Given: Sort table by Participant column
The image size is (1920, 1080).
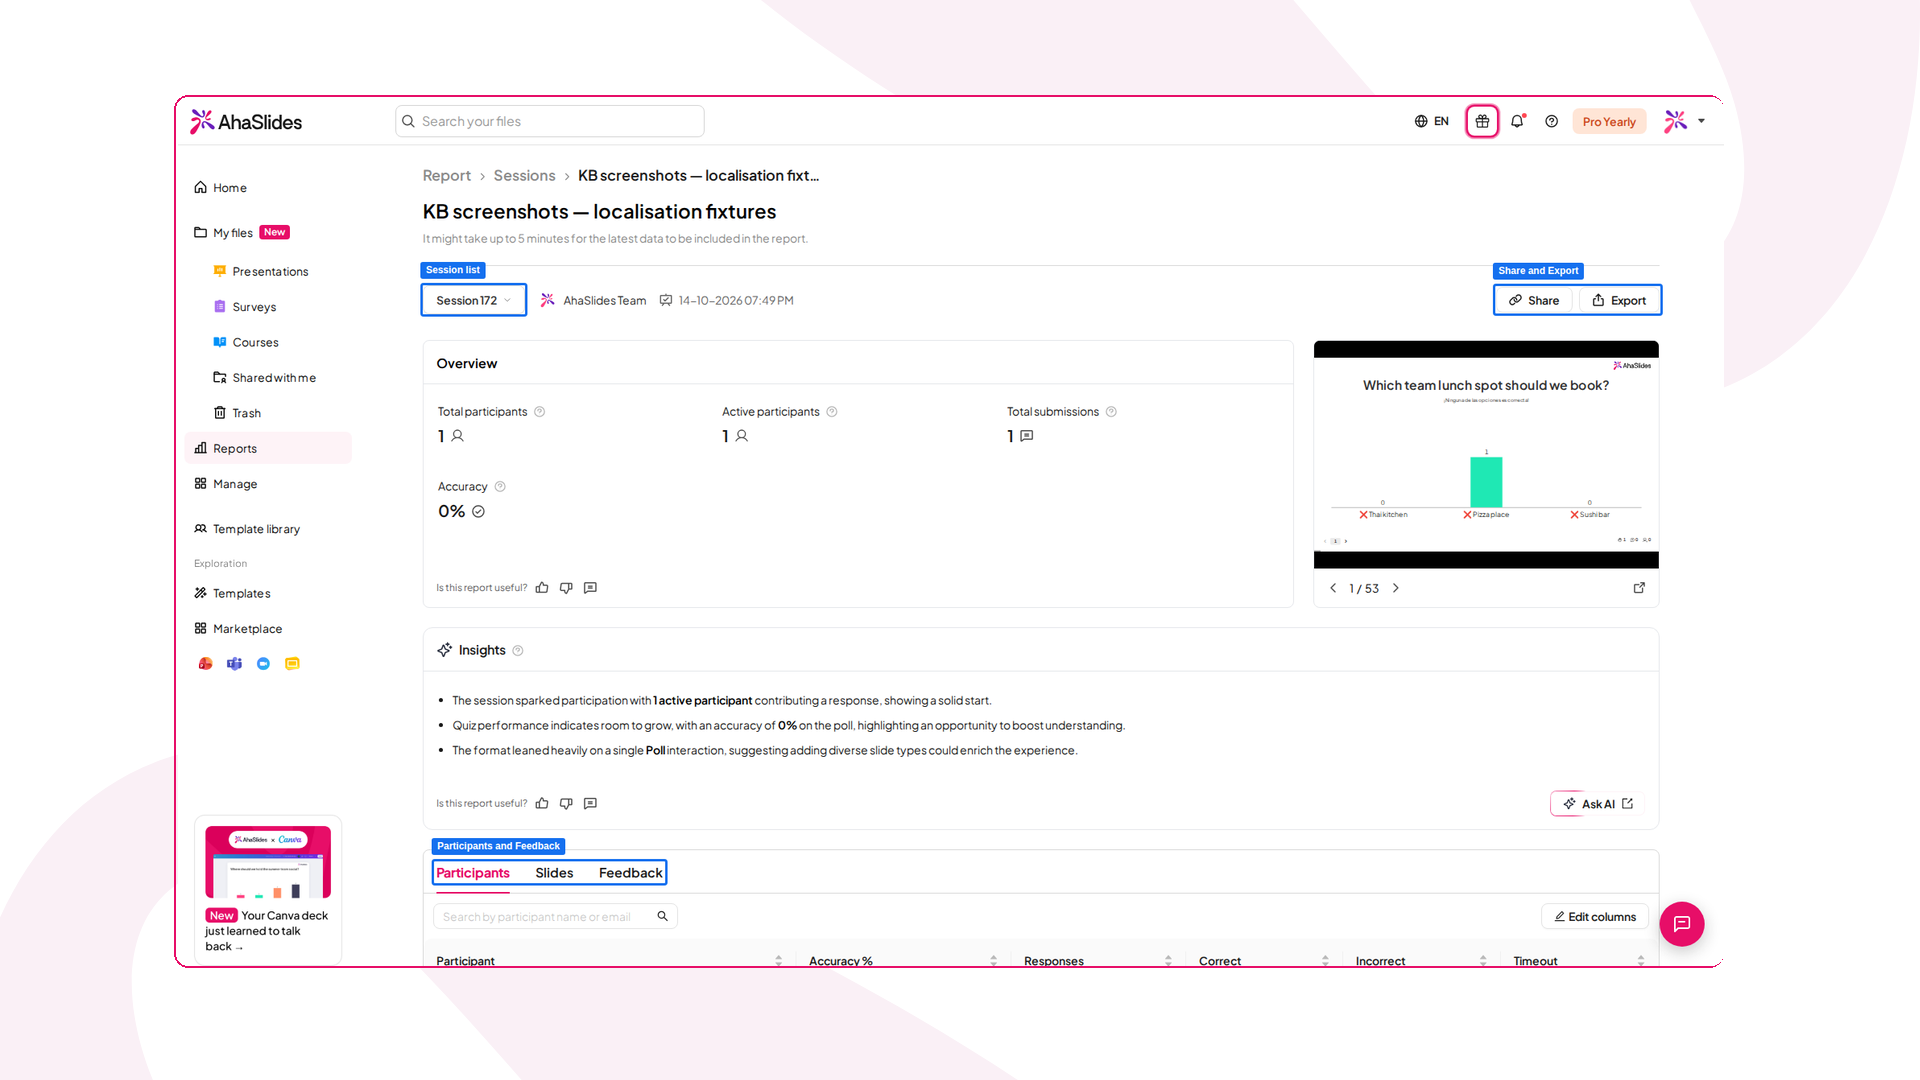Looking at the screenshot, I should (x=778, y=961).
